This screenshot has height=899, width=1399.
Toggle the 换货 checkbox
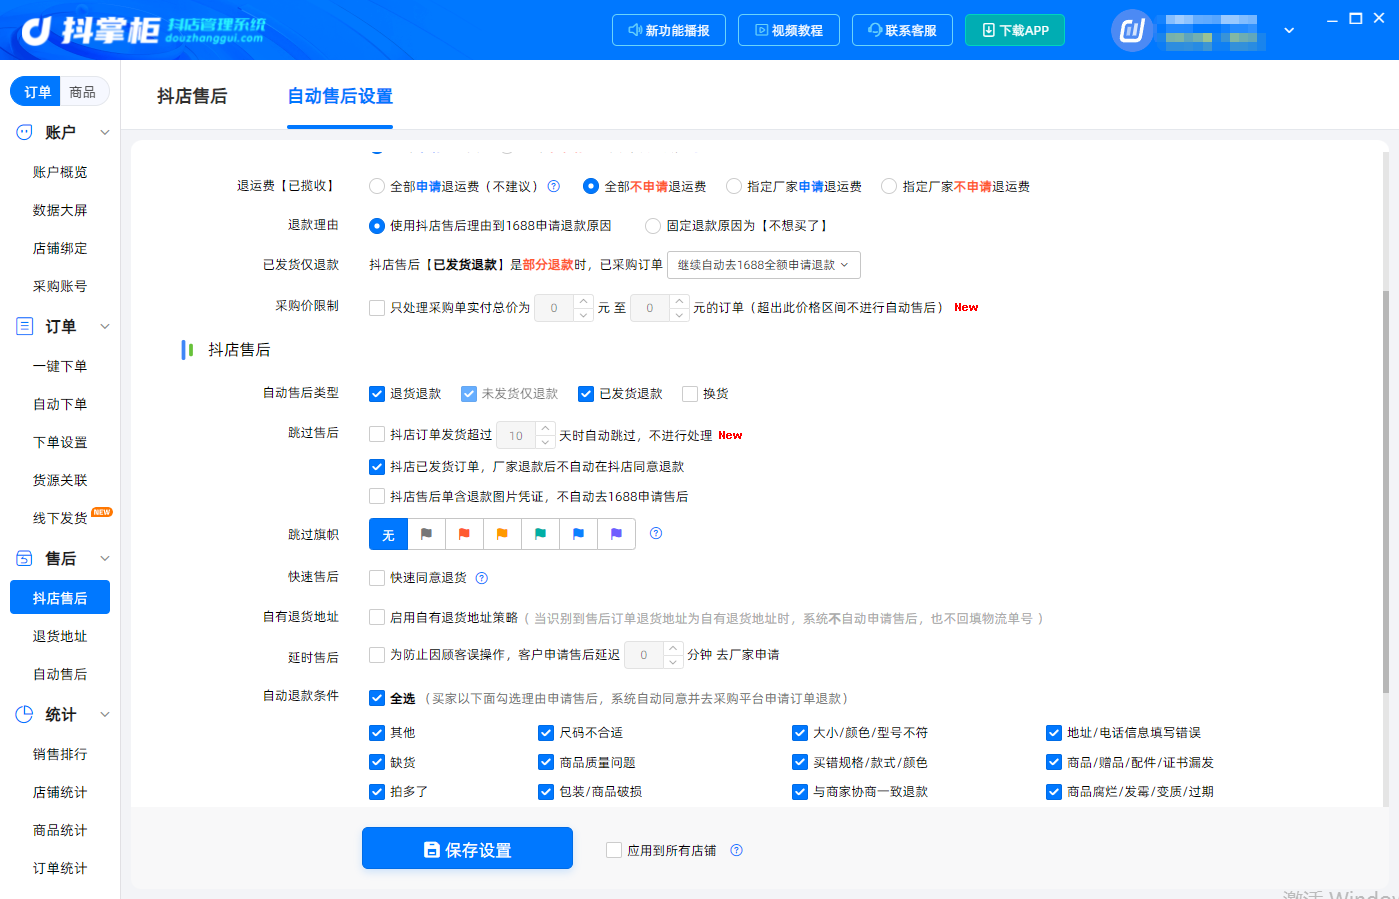tap(690, 394)
